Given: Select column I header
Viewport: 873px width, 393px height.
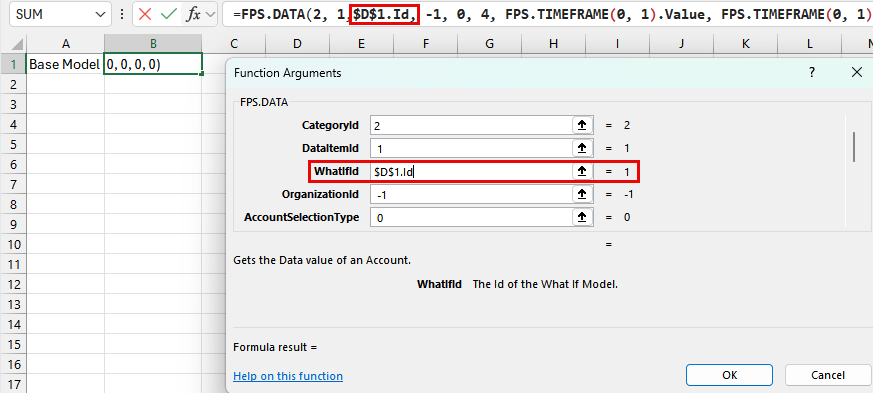Looking at the screenshot, I should (x=617, y=44).
